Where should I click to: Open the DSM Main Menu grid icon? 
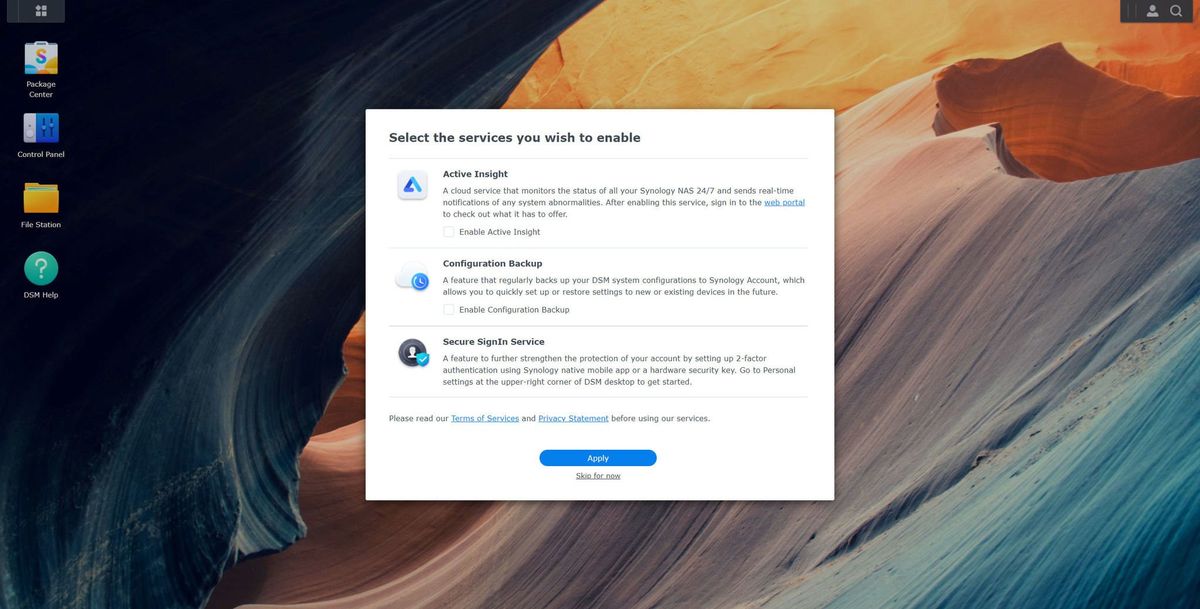coord(41,11)
